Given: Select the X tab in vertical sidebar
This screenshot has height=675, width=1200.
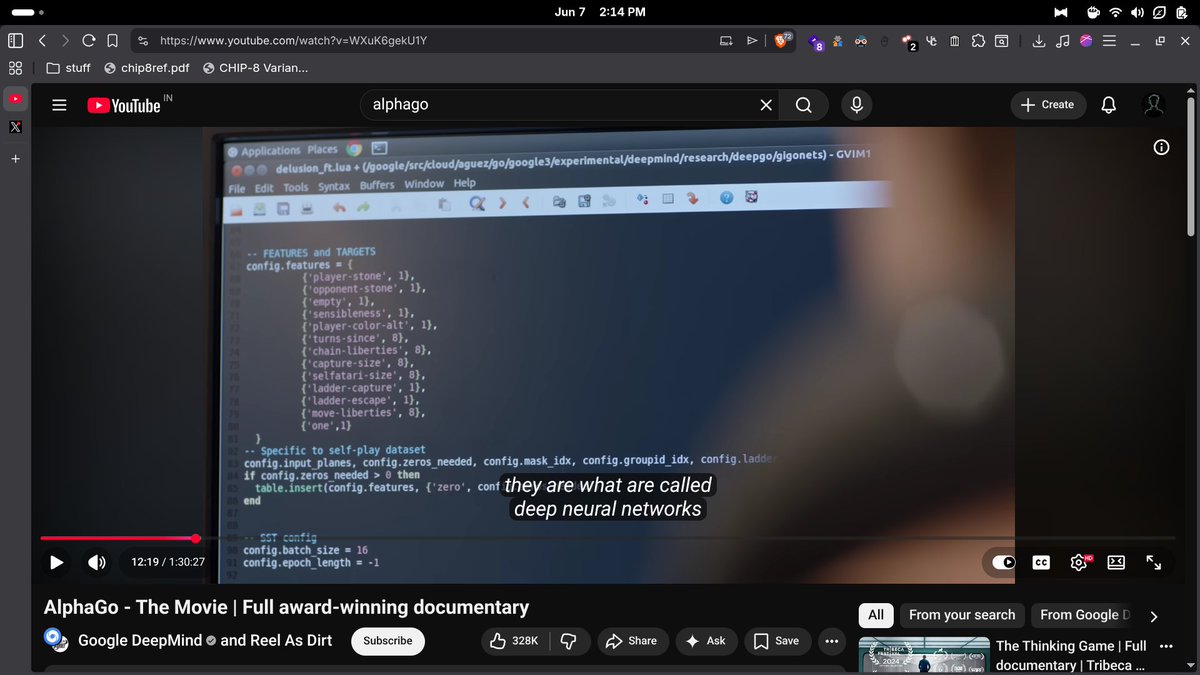Looking at the screenshot, I should 15,127.
